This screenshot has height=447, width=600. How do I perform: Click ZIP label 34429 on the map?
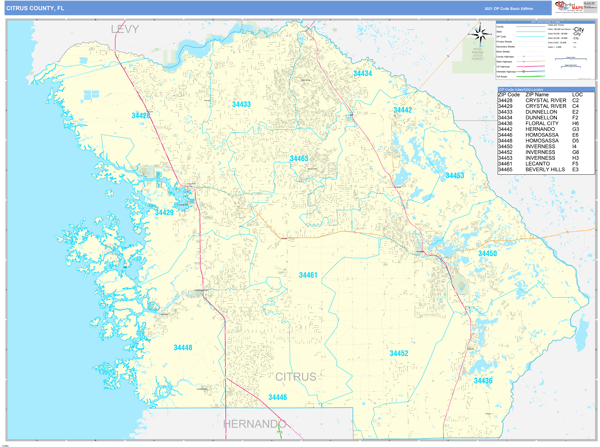pyautogui.click(x=164, y=212)
